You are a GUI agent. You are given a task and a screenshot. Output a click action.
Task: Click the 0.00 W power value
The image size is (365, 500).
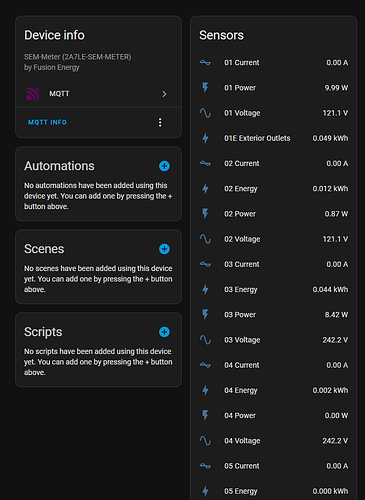336,415
